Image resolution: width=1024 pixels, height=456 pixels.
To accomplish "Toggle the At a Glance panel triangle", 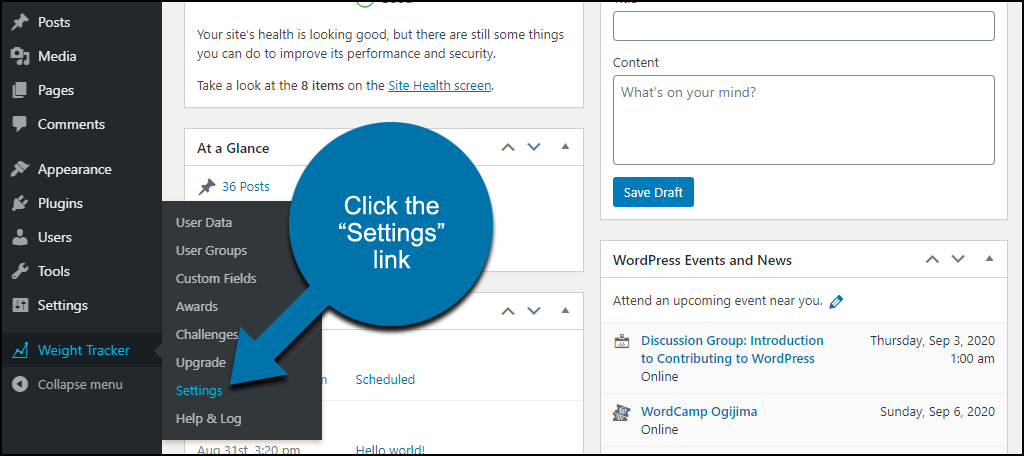I will tap(565, 147).
